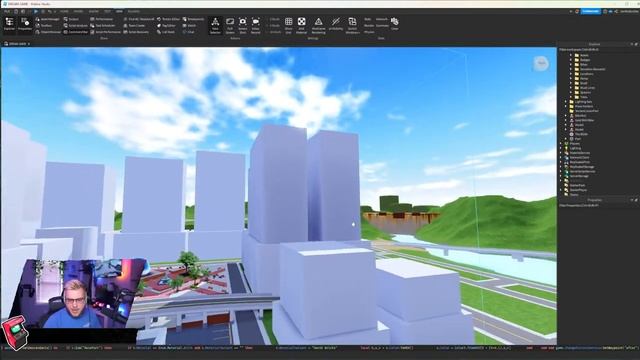Toggle the Stats overlay
Image resolution: width=640 pixels, height=360 pixels.
[368, 19]
